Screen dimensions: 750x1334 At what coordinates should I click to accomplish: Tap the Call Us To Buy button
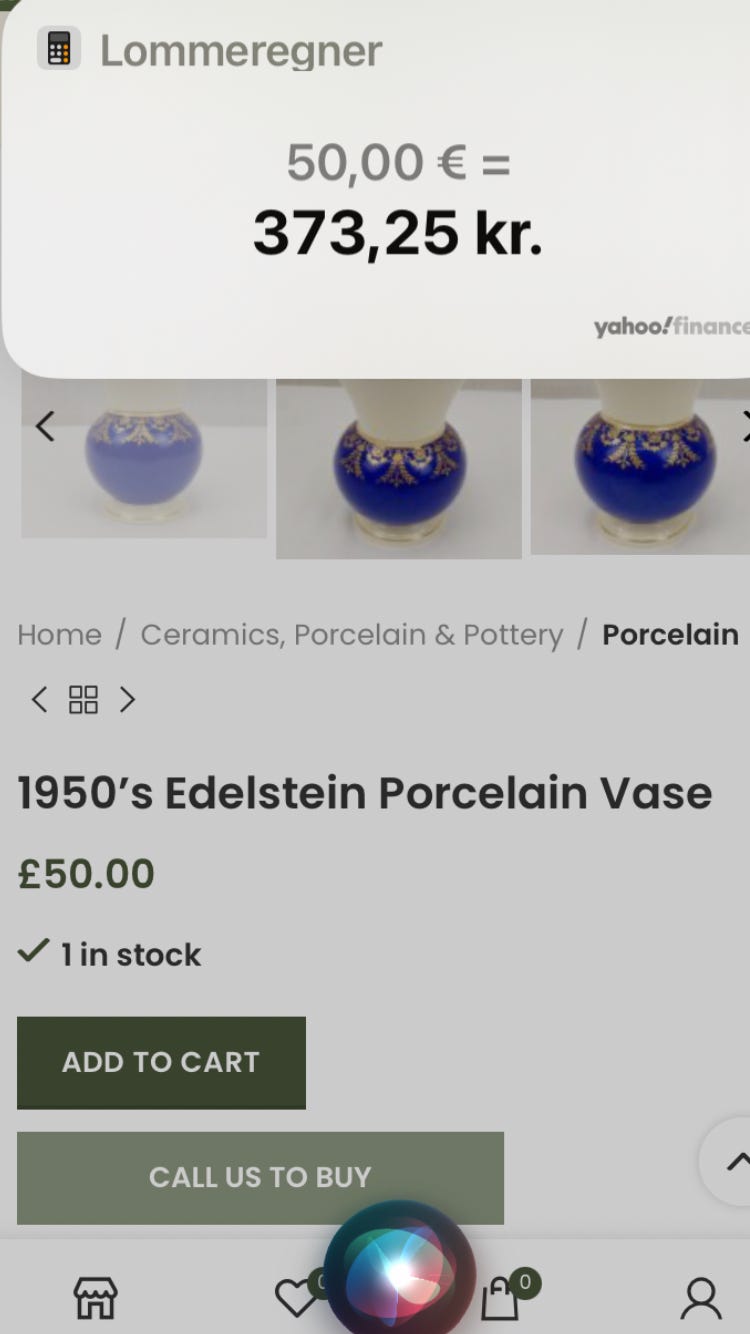click(260, 1177)
